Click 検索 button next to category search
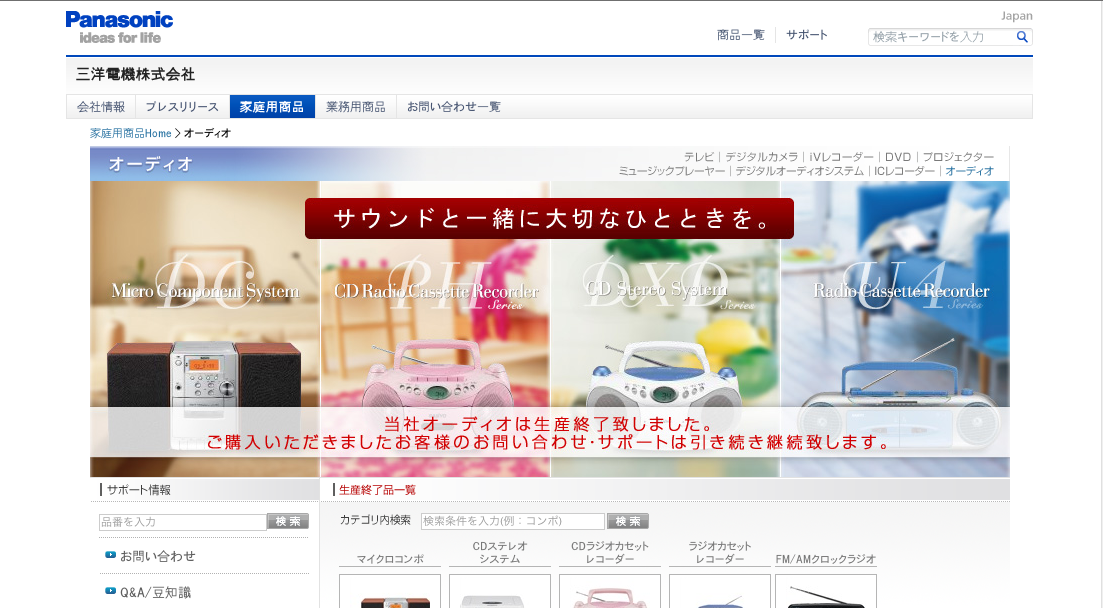Image resolution: width=1103 pixels, height=608 pixels. 627,521
